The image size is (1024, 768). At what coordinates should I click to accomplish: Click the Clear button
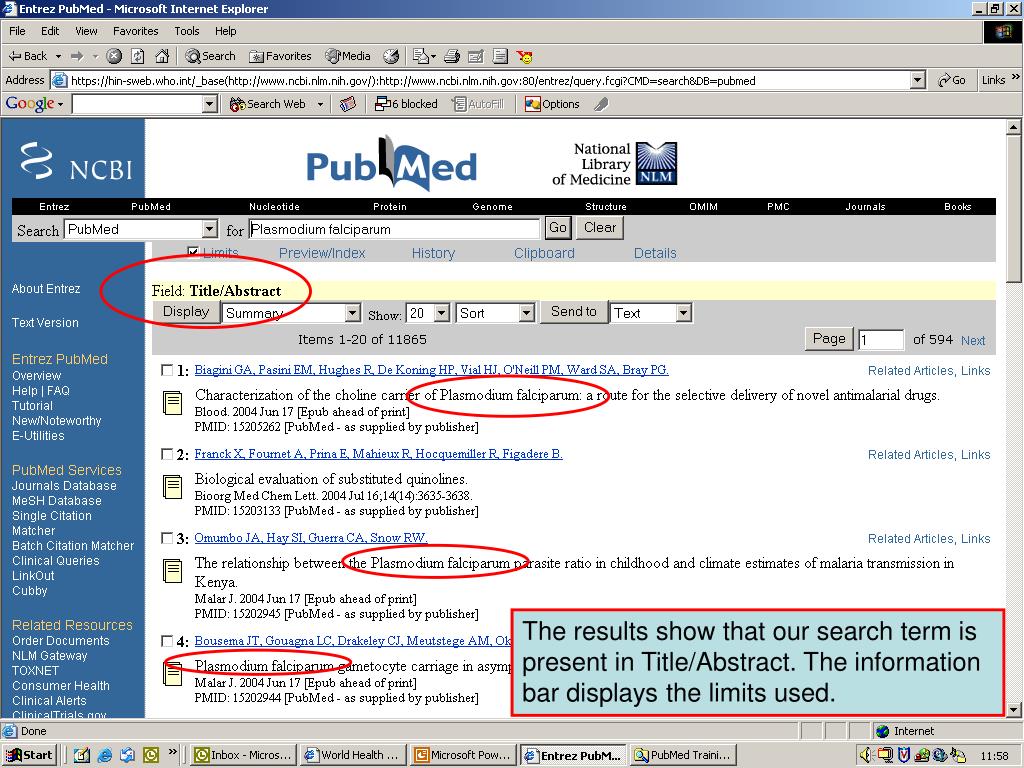point(600,228)
